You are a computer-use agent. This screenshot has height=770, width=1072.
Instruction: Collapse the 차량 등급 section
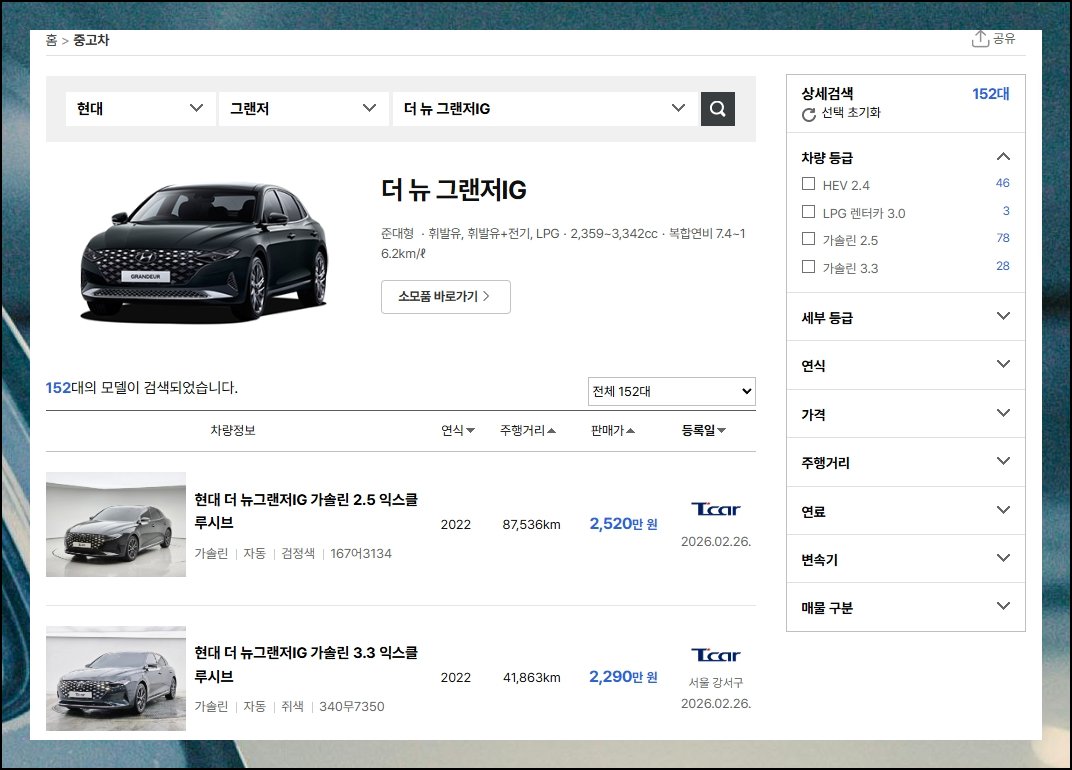tap(1003, 157)
